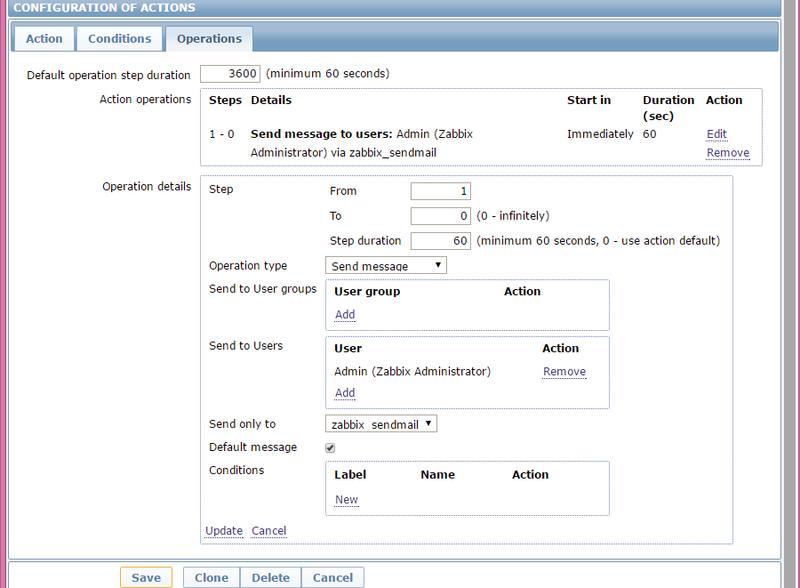Viewport: 800px width, 588px height.
Task: Focus the Step duration field
Action: point(440,241)
